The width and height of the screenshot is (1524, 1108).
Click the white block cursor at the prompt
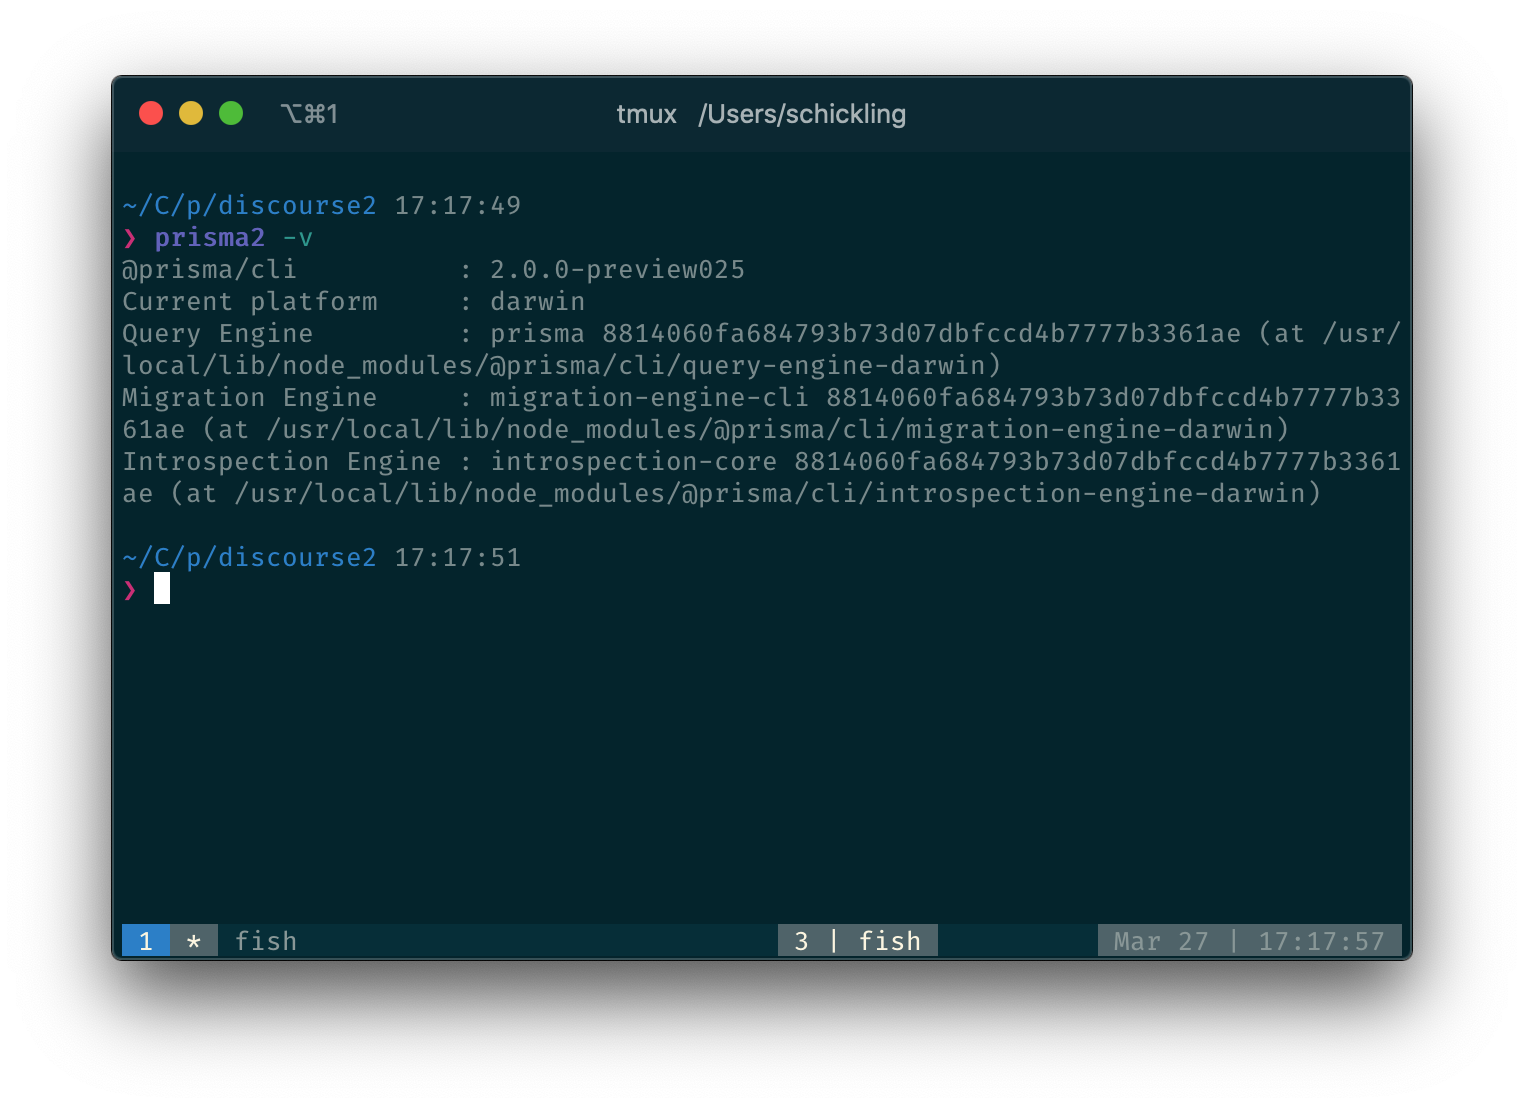(x=162, y=589)
